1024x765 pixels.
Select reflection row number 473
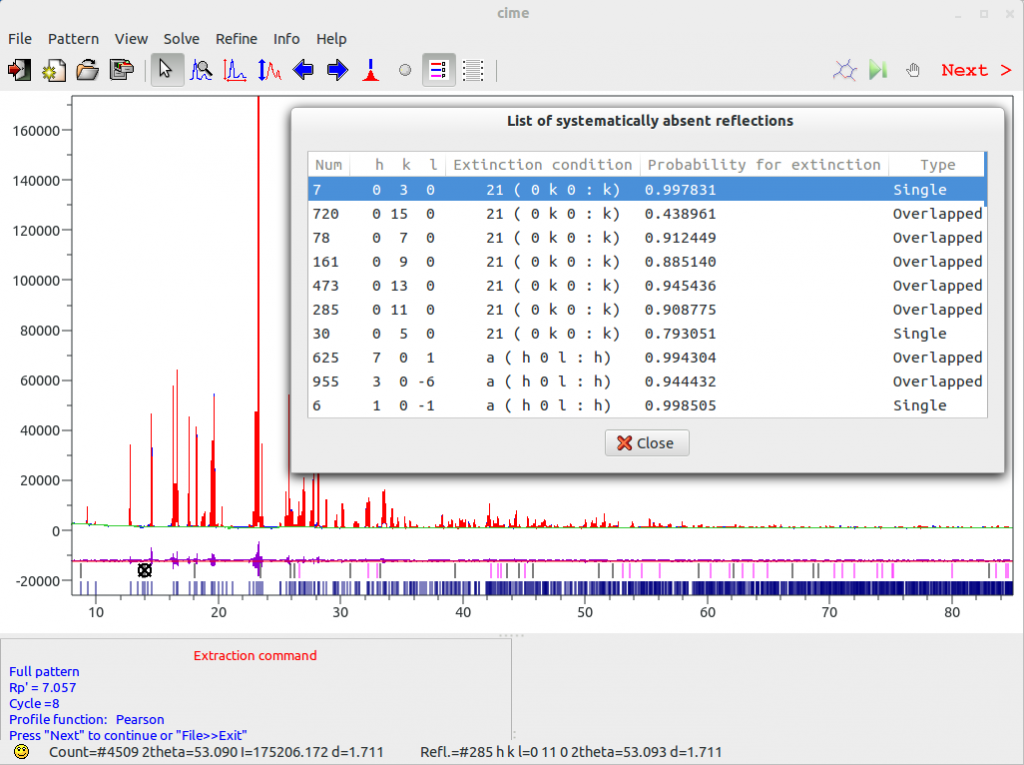[647, 285]
